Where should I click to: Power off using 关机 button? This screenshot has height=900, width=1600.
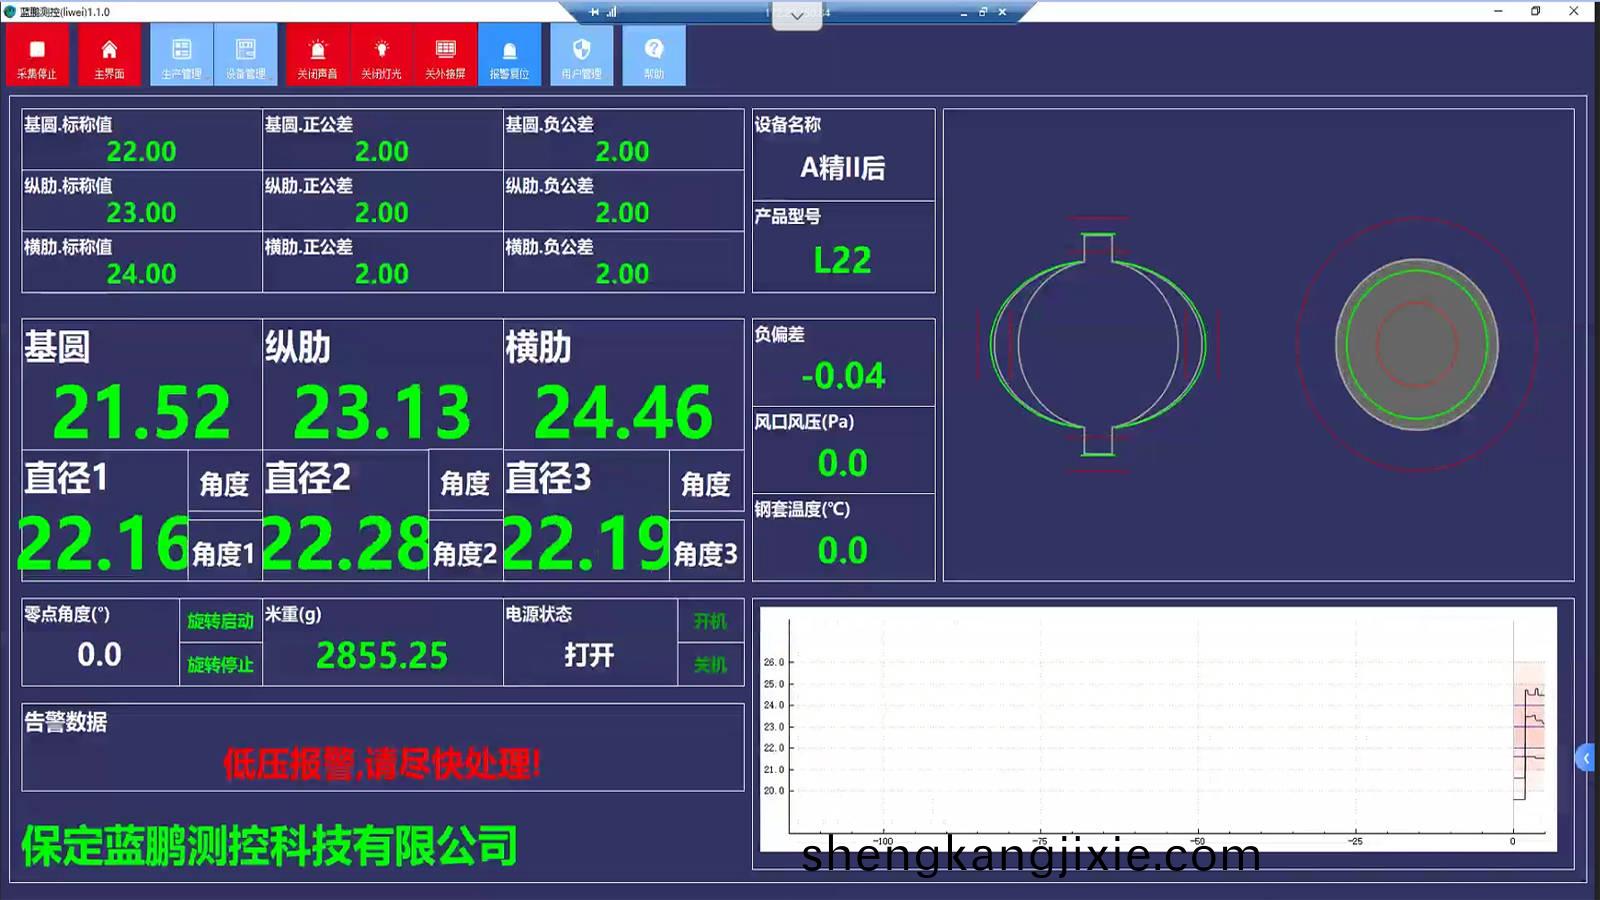[x=710, y=665]
